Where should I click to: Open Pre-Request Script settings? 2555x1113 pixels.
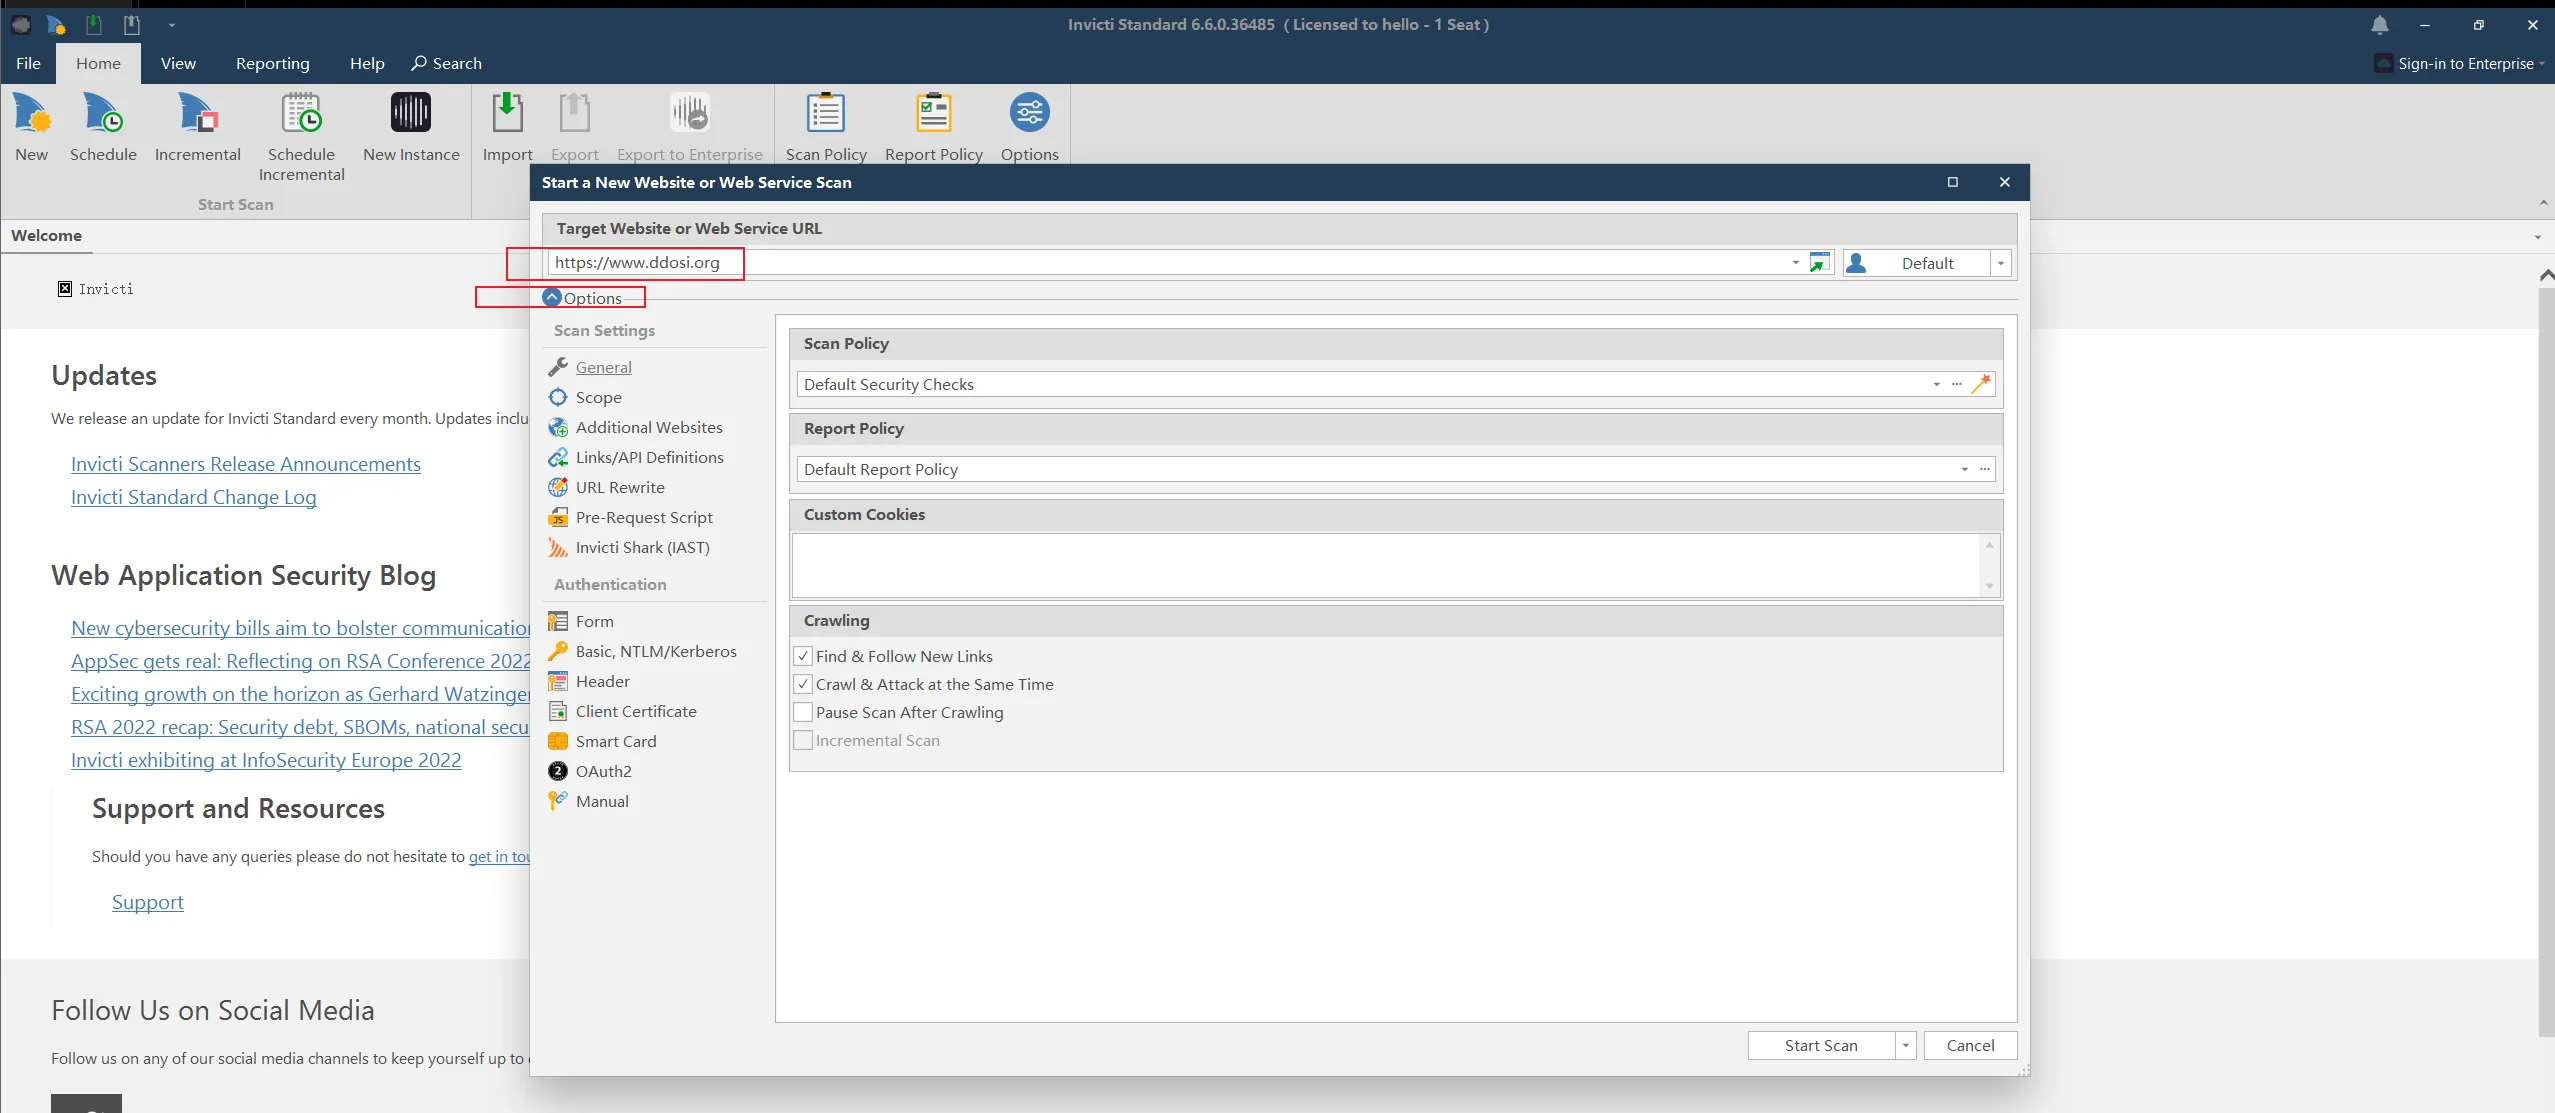tap(643, 517)
